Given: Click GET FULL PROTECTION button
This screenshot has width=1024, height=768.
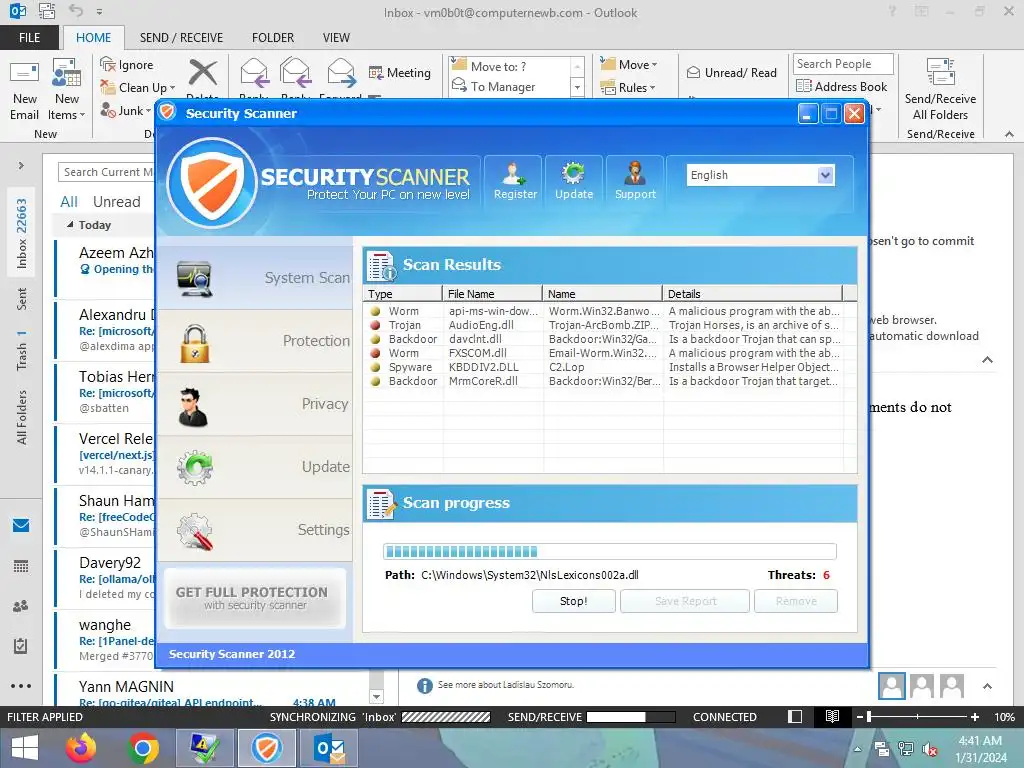Looking at the screenshot, I should point(254,598).
